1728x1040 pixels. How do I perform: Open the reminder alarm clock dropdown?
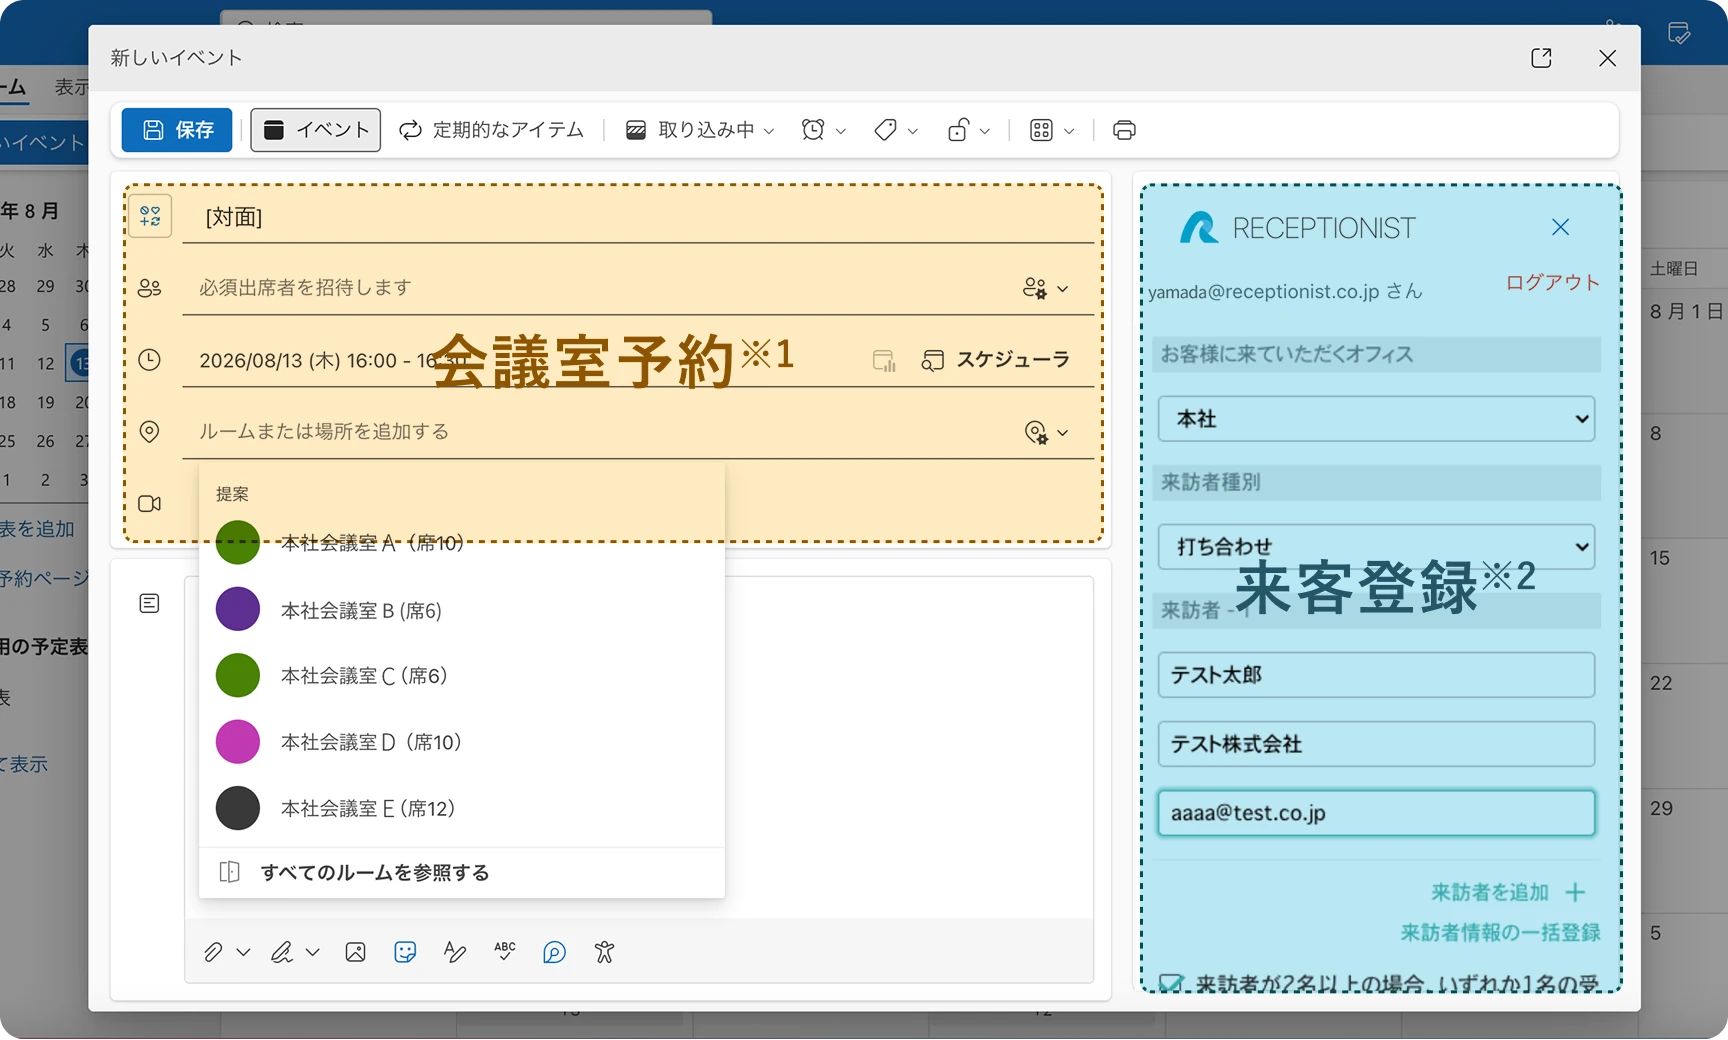pyautogui.click(x=824, y=130)
